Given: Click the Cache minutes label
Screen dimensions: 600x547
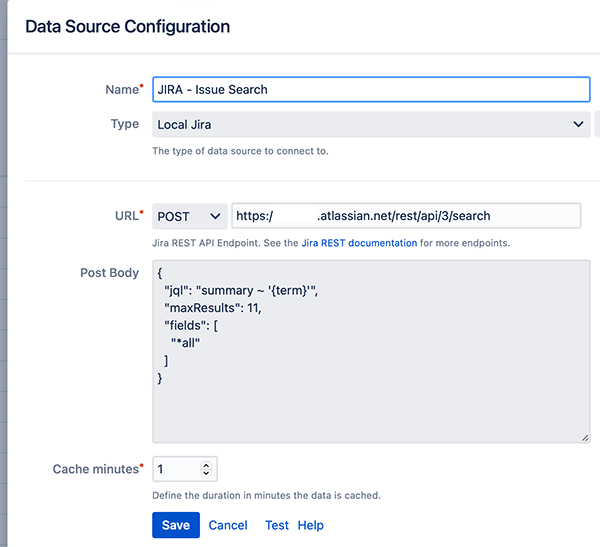Looking at the screenshot, I should 95,468.
